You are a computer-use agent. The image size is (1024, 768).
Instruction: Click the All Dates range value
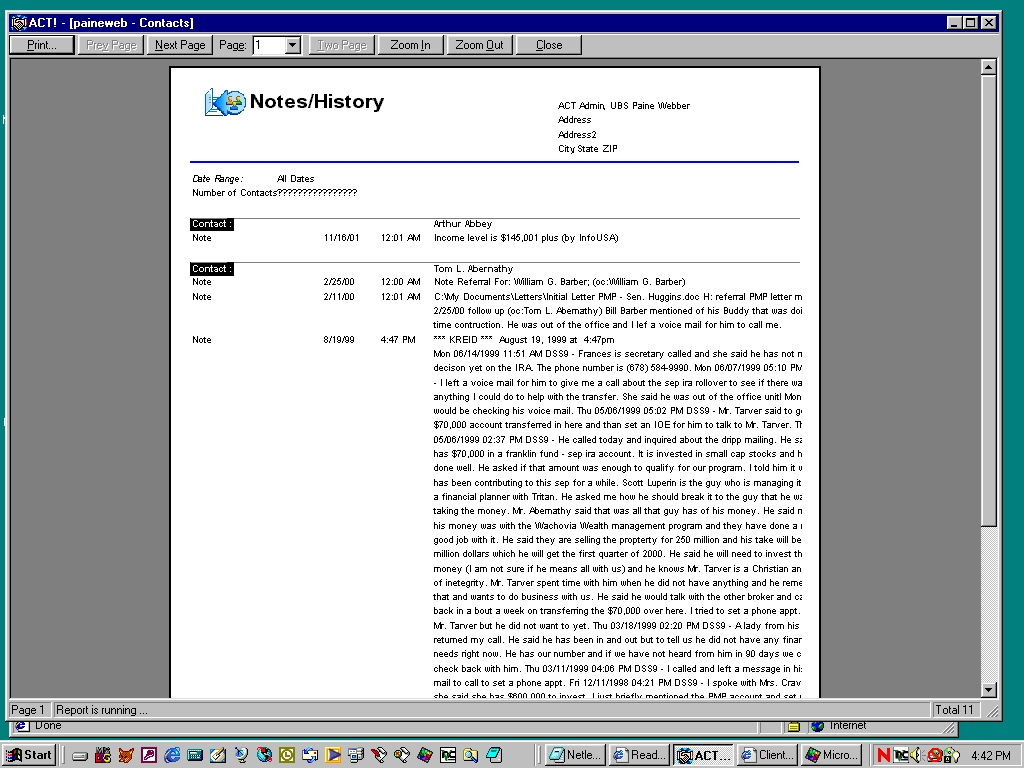(x=295, y=178)
